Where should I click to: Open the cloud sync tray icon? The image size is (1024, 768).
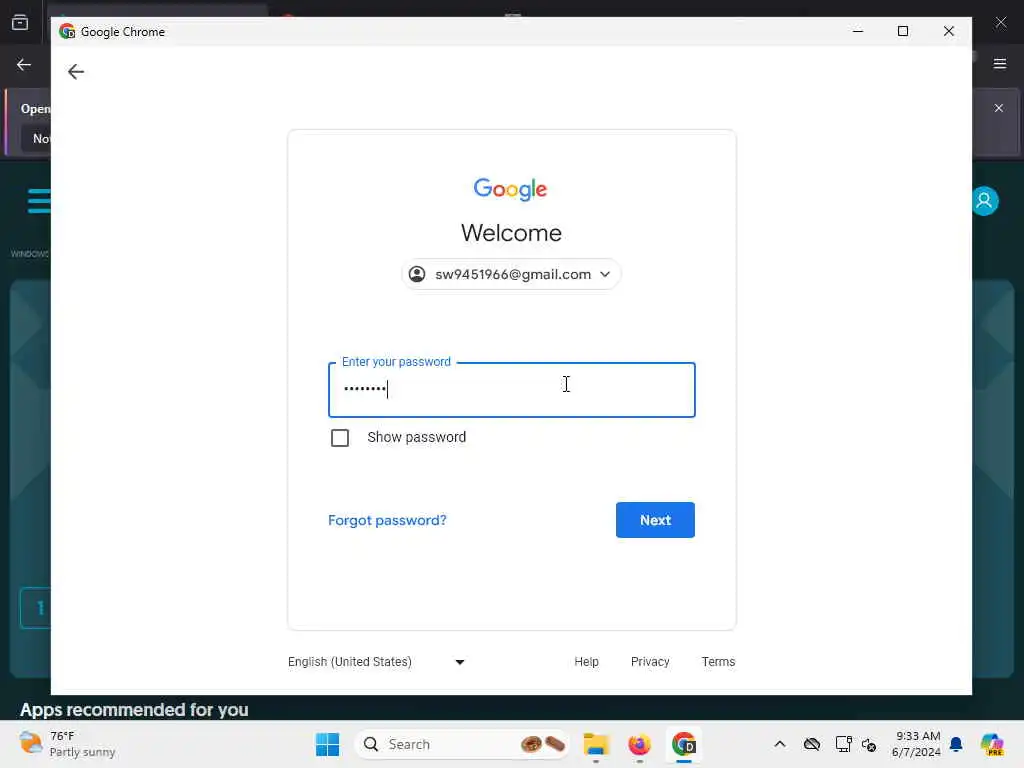coord(812,744)
